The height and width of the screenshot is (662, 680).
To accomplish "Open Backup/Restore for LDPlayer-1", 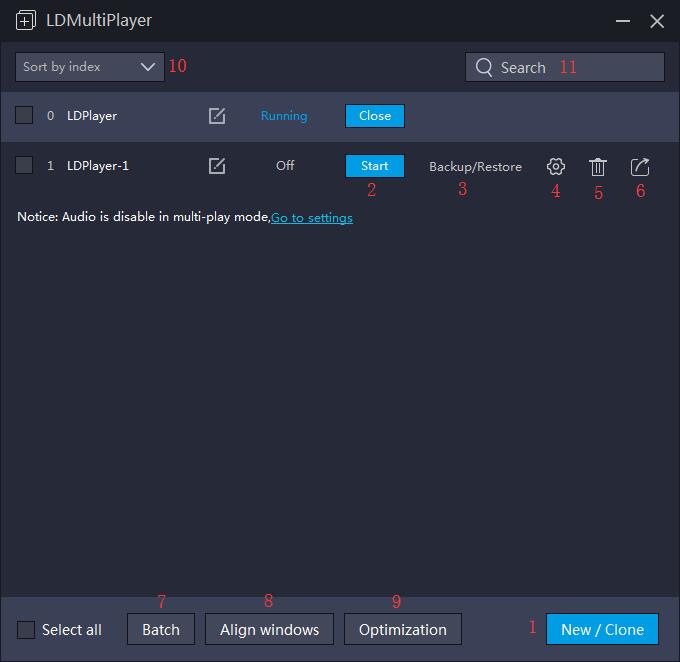I will pos(475,167).
